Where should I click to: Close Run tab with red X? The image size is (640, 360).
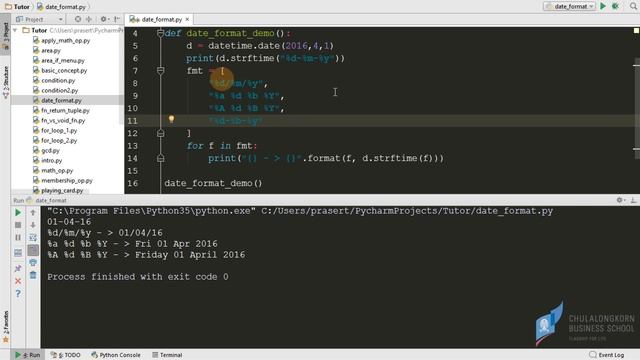18,281
